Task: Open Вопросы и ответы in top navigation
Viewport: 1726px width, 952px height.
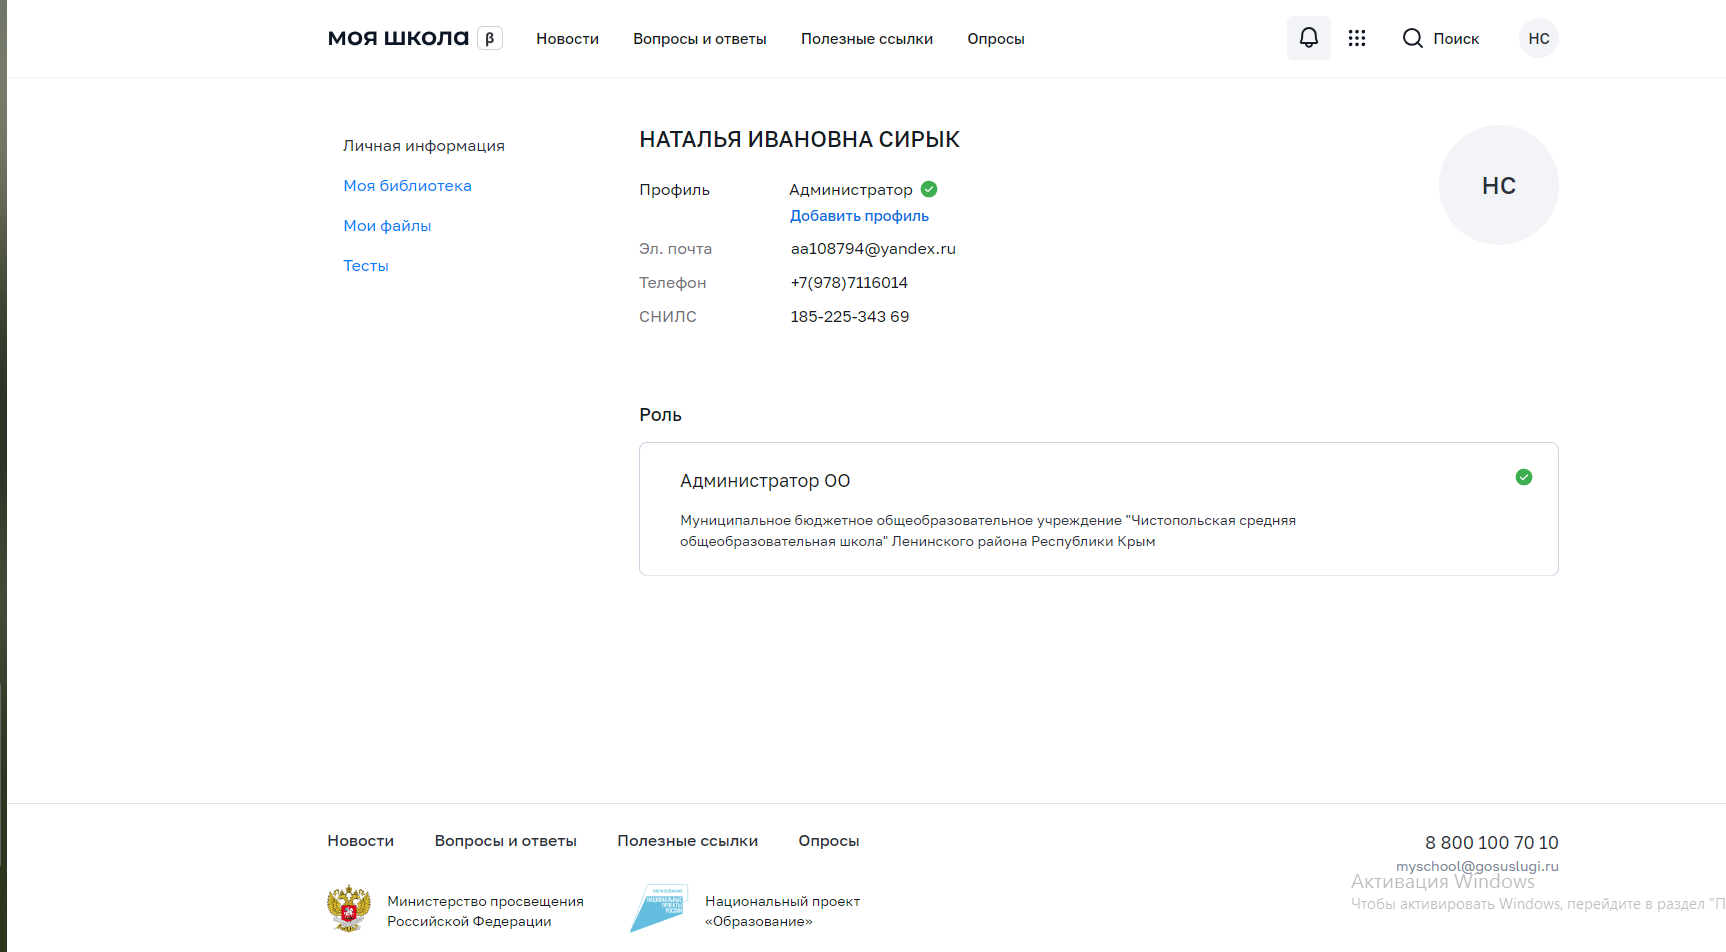Action: (699, 39)
